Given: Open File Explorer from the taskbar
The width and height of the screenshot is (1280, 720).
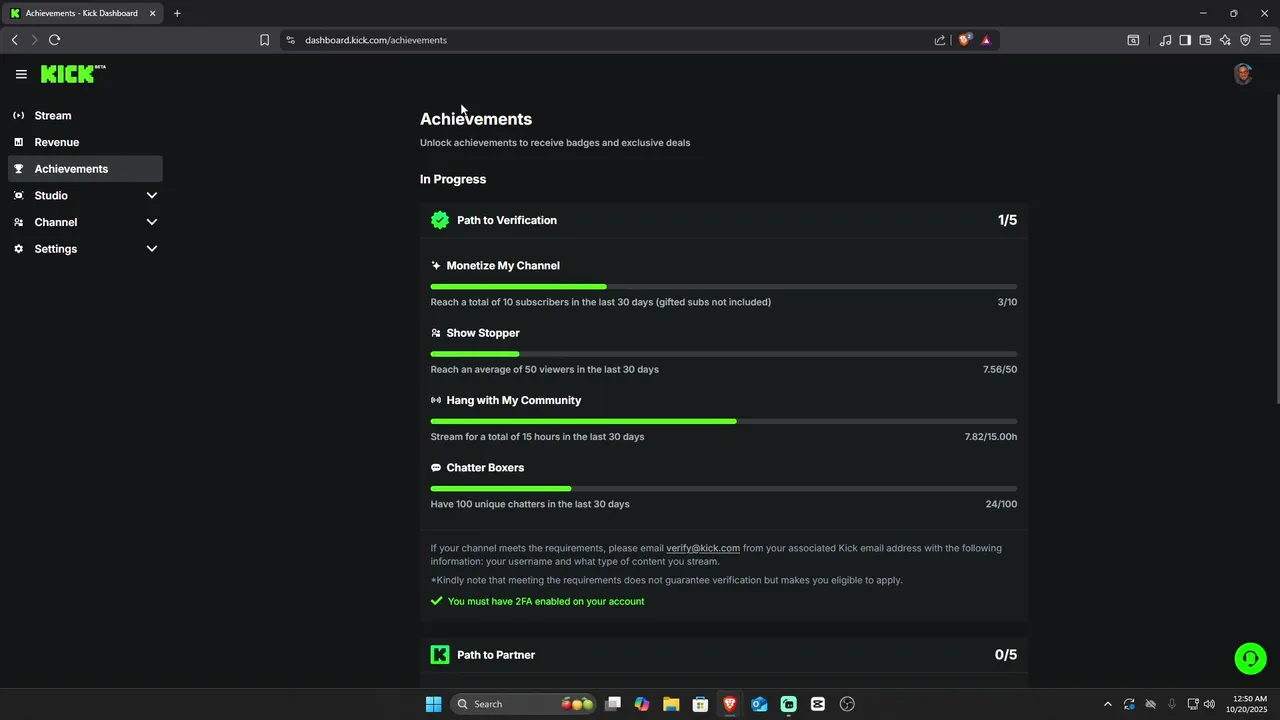Looking at the screenshot, I should [x=671, y=704].
